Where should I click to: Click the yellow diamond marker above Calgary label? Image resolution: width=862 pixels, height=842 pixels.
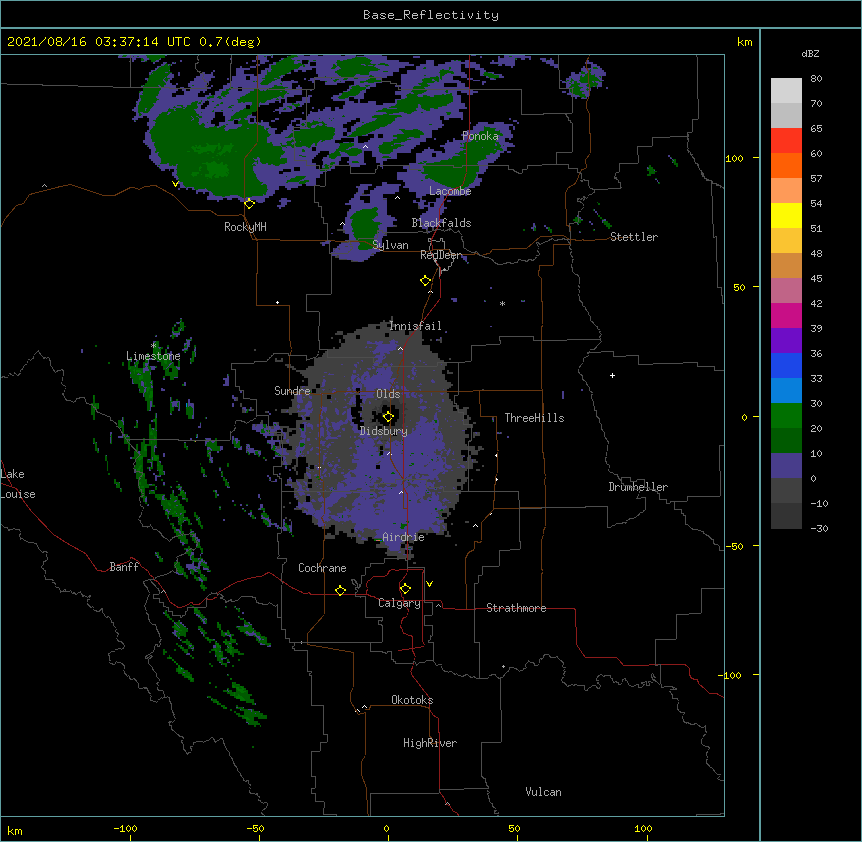pyautogui.click(x=405, y=589)
